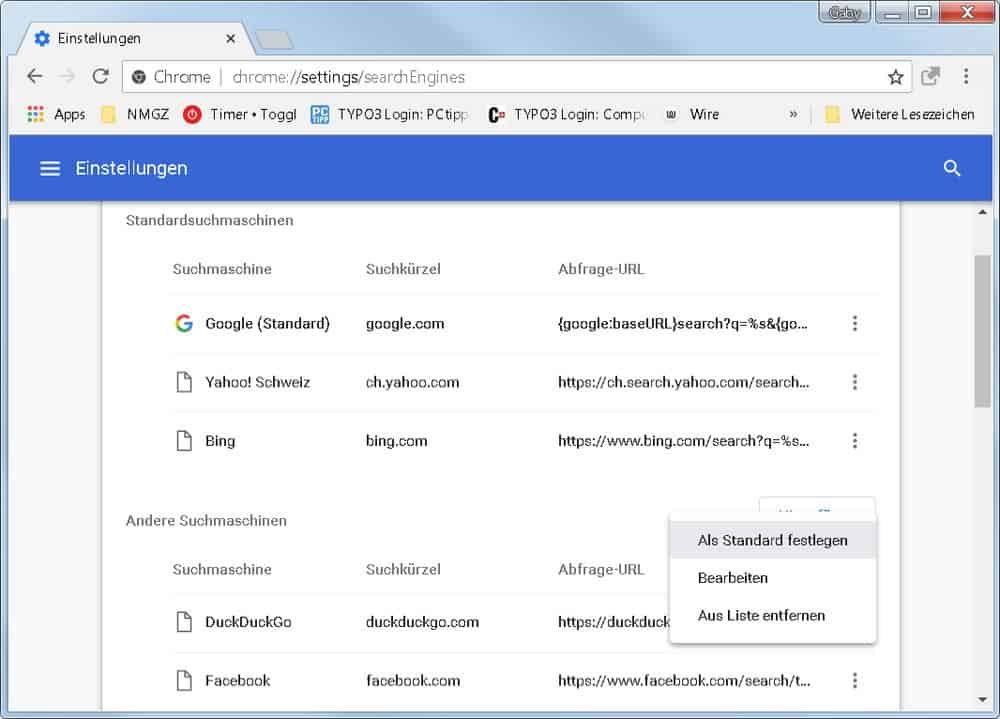Open more options for Facebook

coord(854,681)
